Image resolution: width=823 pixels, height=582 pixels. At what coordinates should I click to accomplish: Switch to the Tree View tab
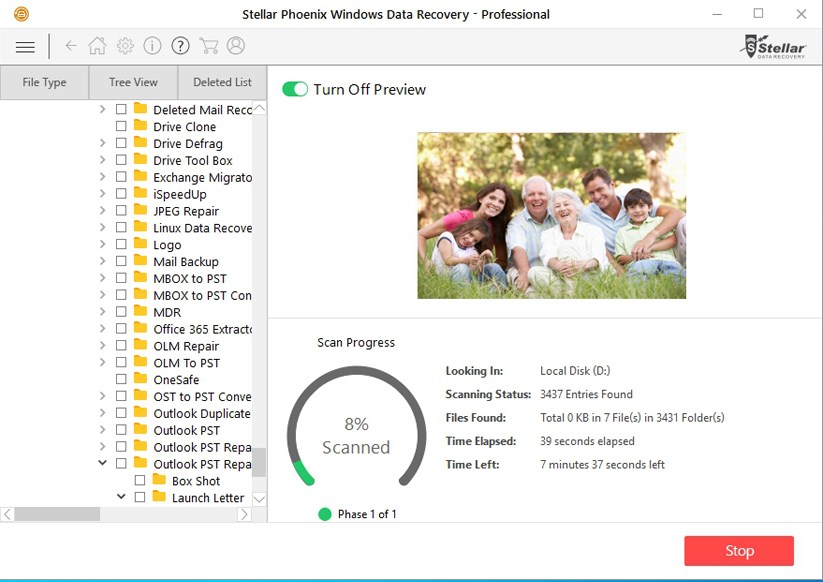click(x=133, y=82)
